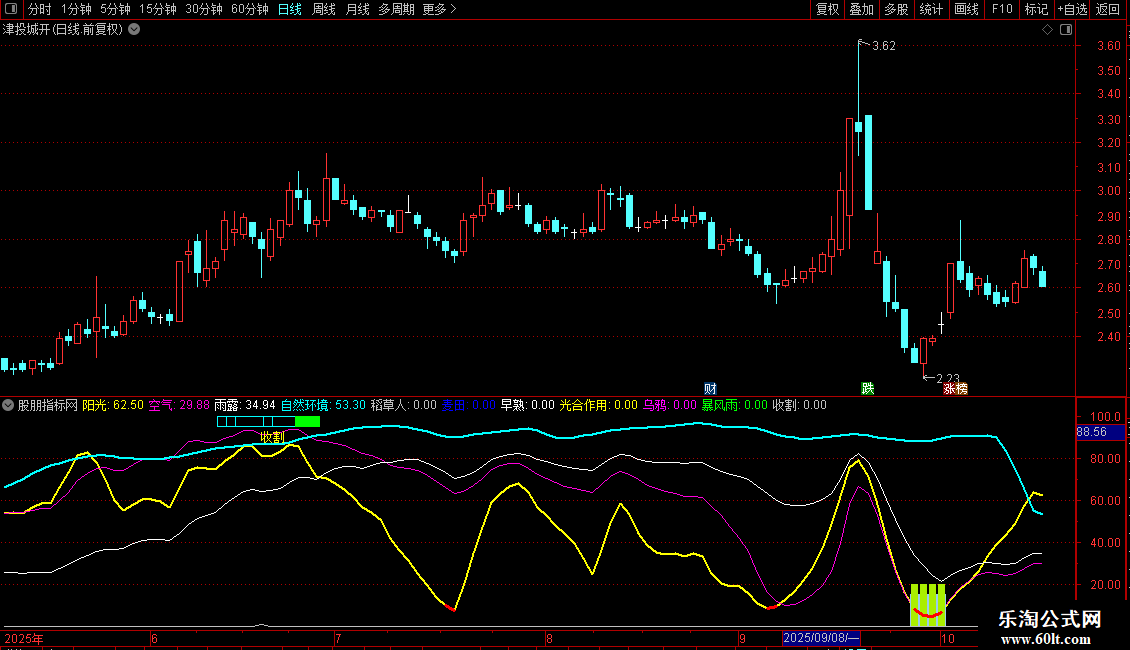Viewport: 1130px width, 650px height.
Task: Click the 复权 adjustment button
Action: pyautogui.click(x=827, y=9)
